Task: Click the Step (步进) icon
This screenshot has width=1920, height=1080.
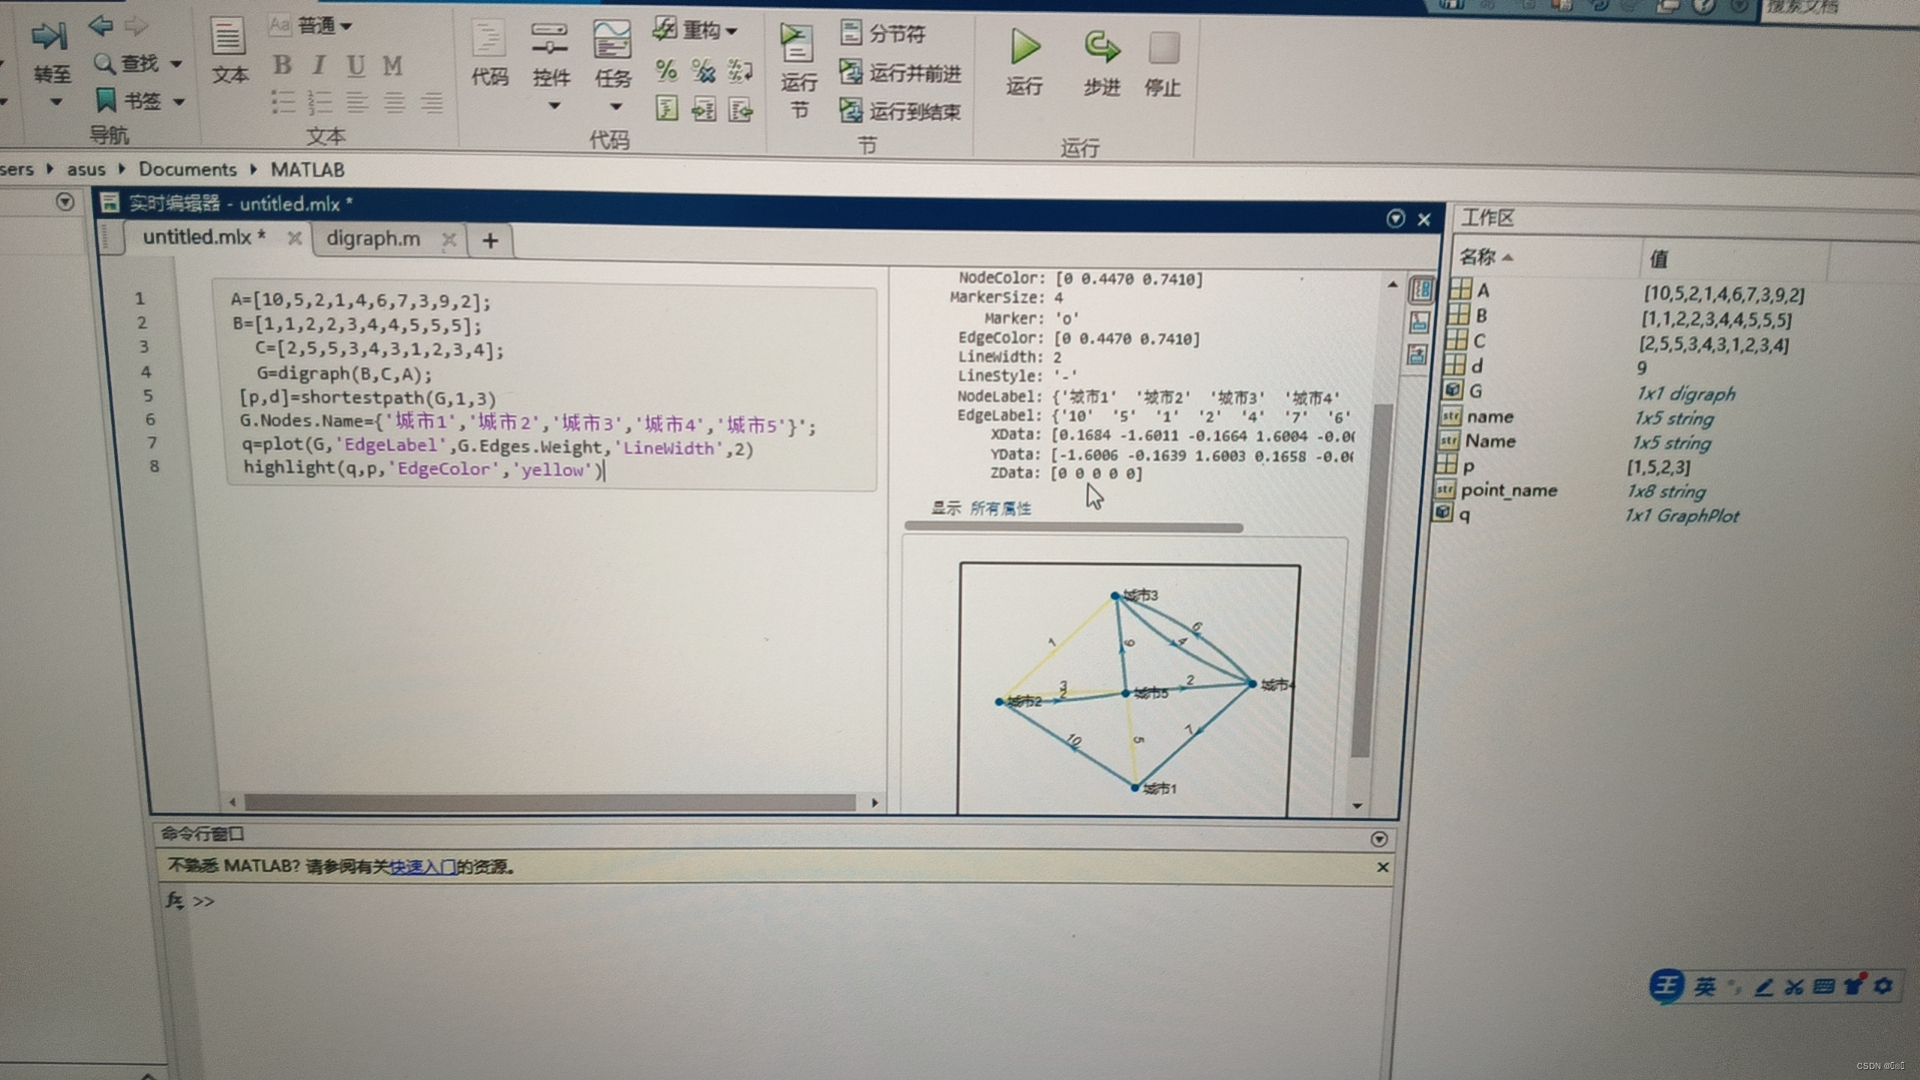Action: pyautogui.click(x=1101, y=48)
